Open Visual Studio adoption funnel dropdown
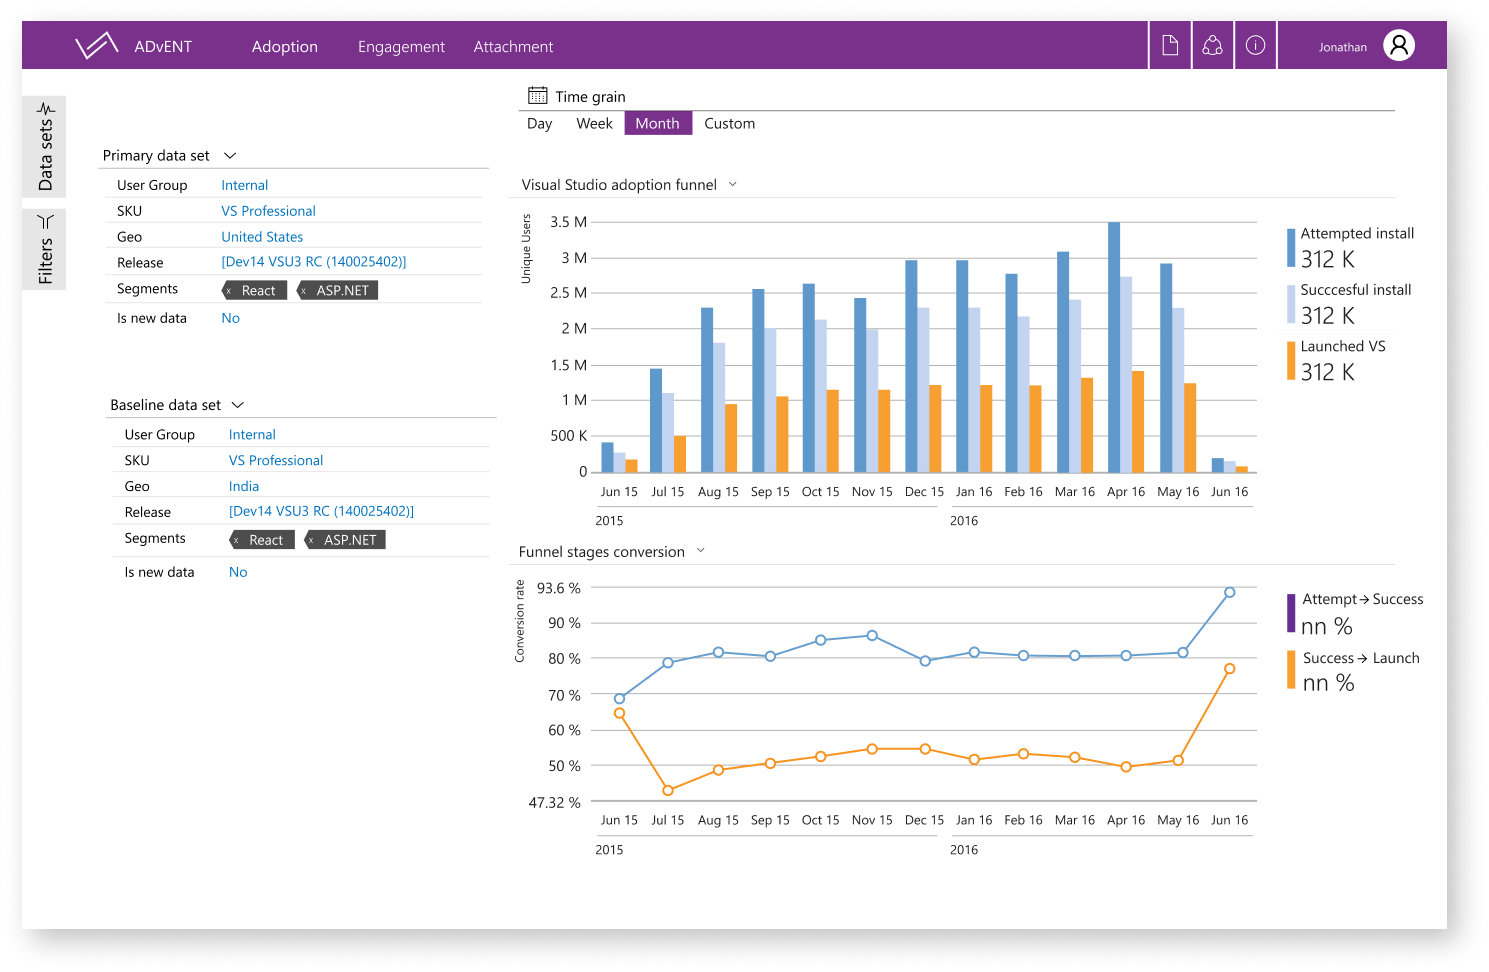 click(732, 184)
